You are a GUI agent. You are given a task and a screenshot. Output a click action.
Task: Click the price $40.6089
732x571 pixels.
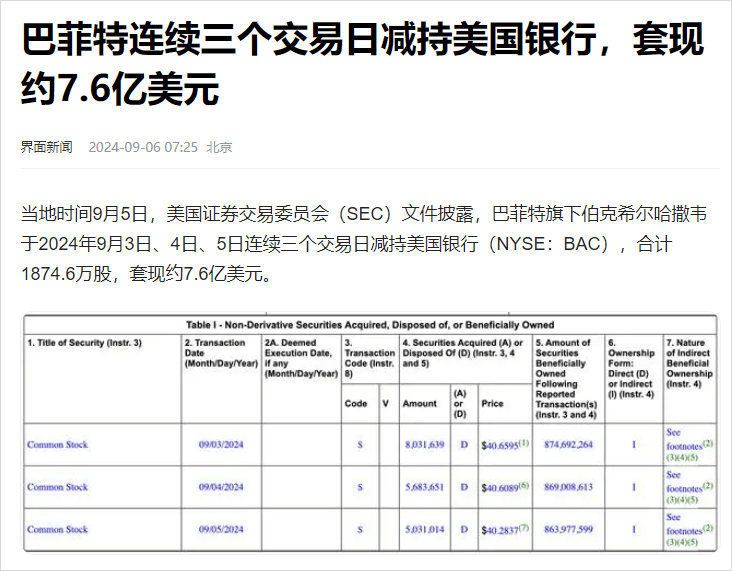(x=500, y=488)
